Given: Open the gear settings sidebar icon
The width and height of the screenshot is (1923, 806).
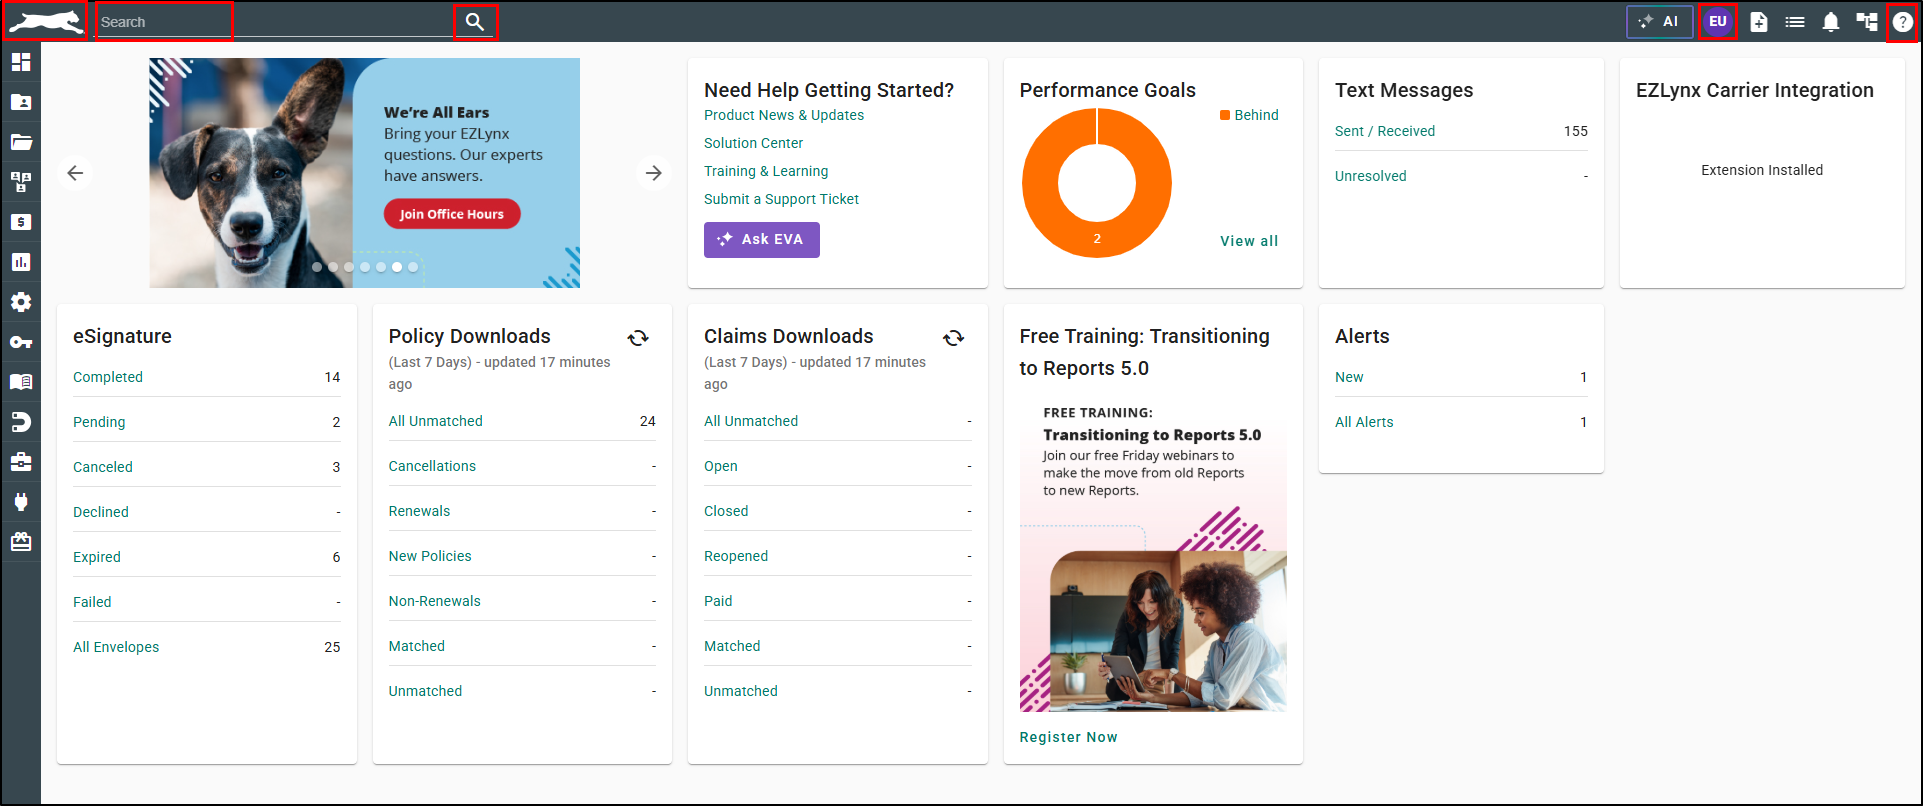Looking at the screenshot, I should [x=21, y=302].
